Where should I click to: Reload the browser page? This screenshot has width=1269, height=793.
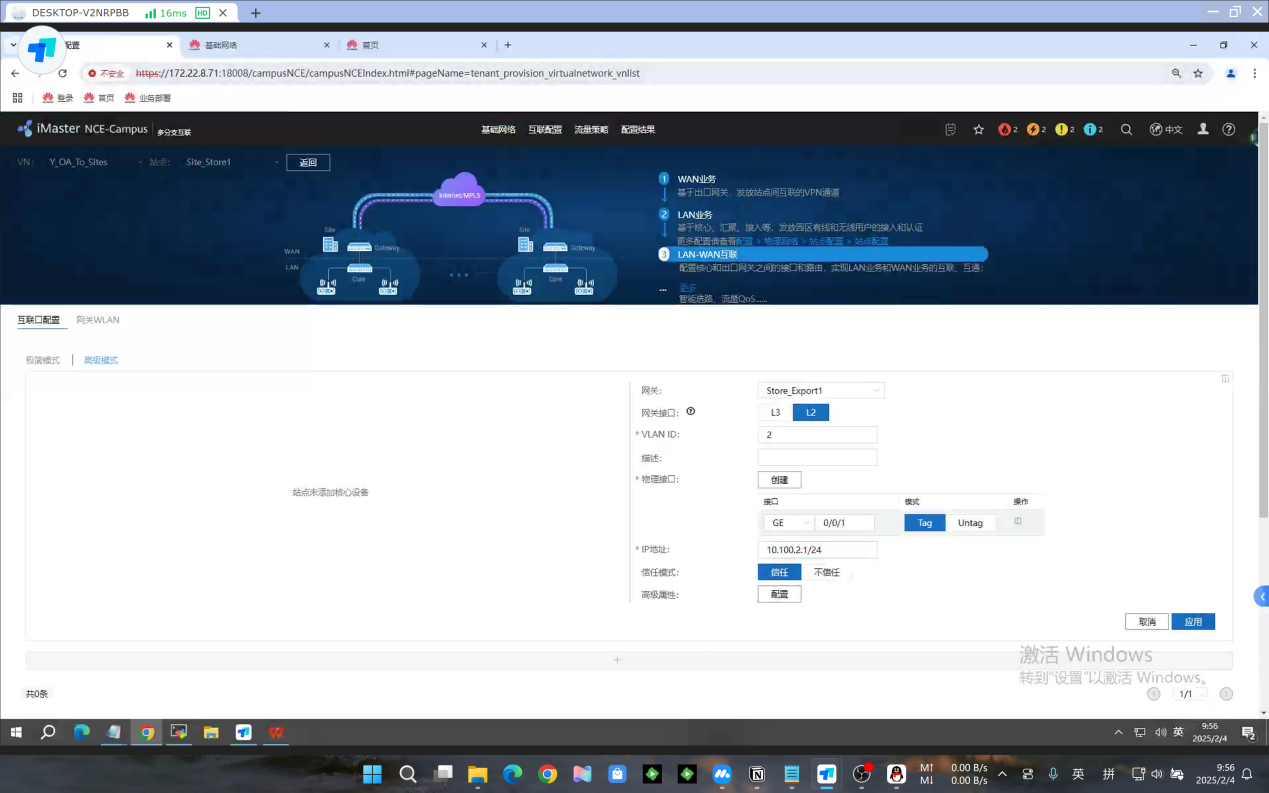pos(62,73)
